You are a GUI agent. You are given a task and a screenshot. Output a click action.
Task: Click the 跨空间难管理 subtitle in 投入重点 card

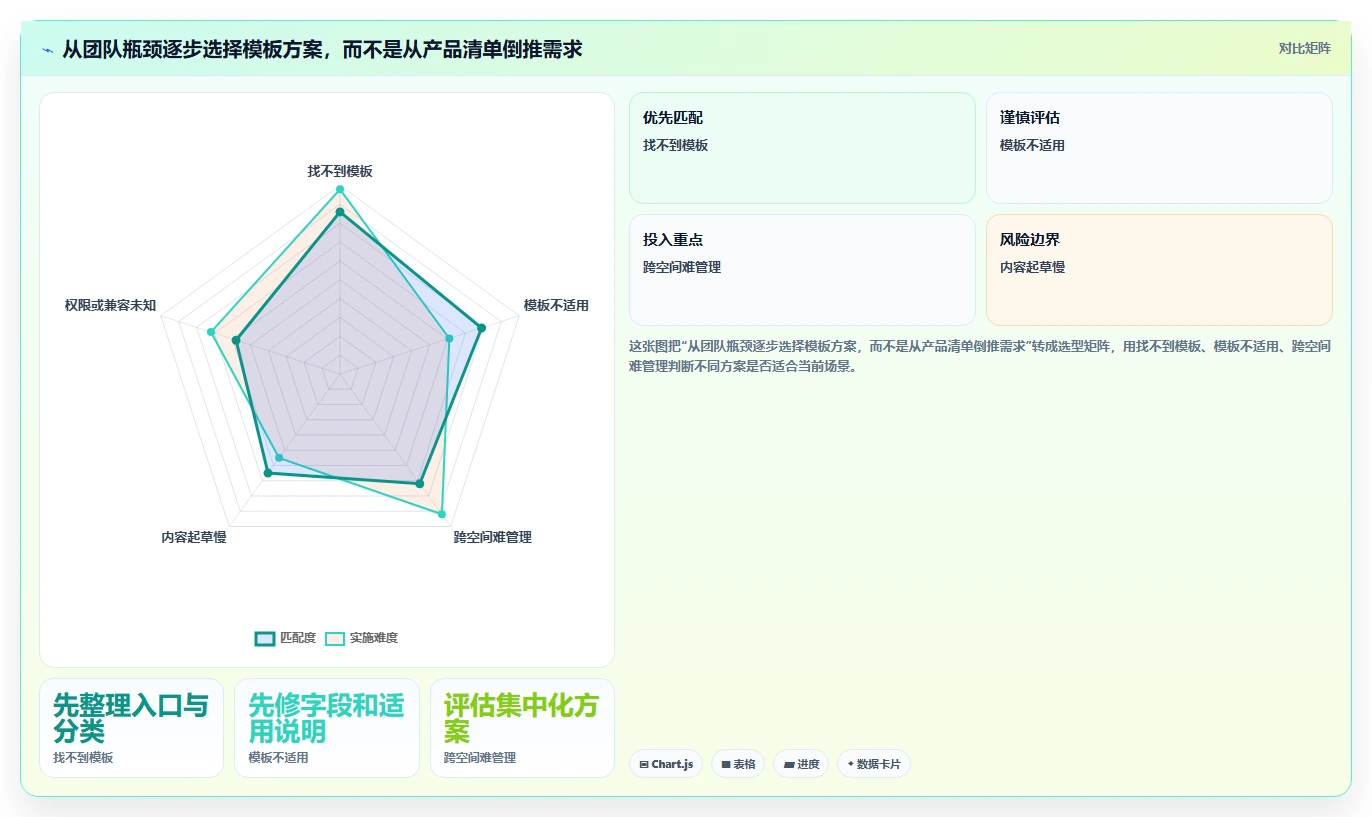tap(682, 267)
